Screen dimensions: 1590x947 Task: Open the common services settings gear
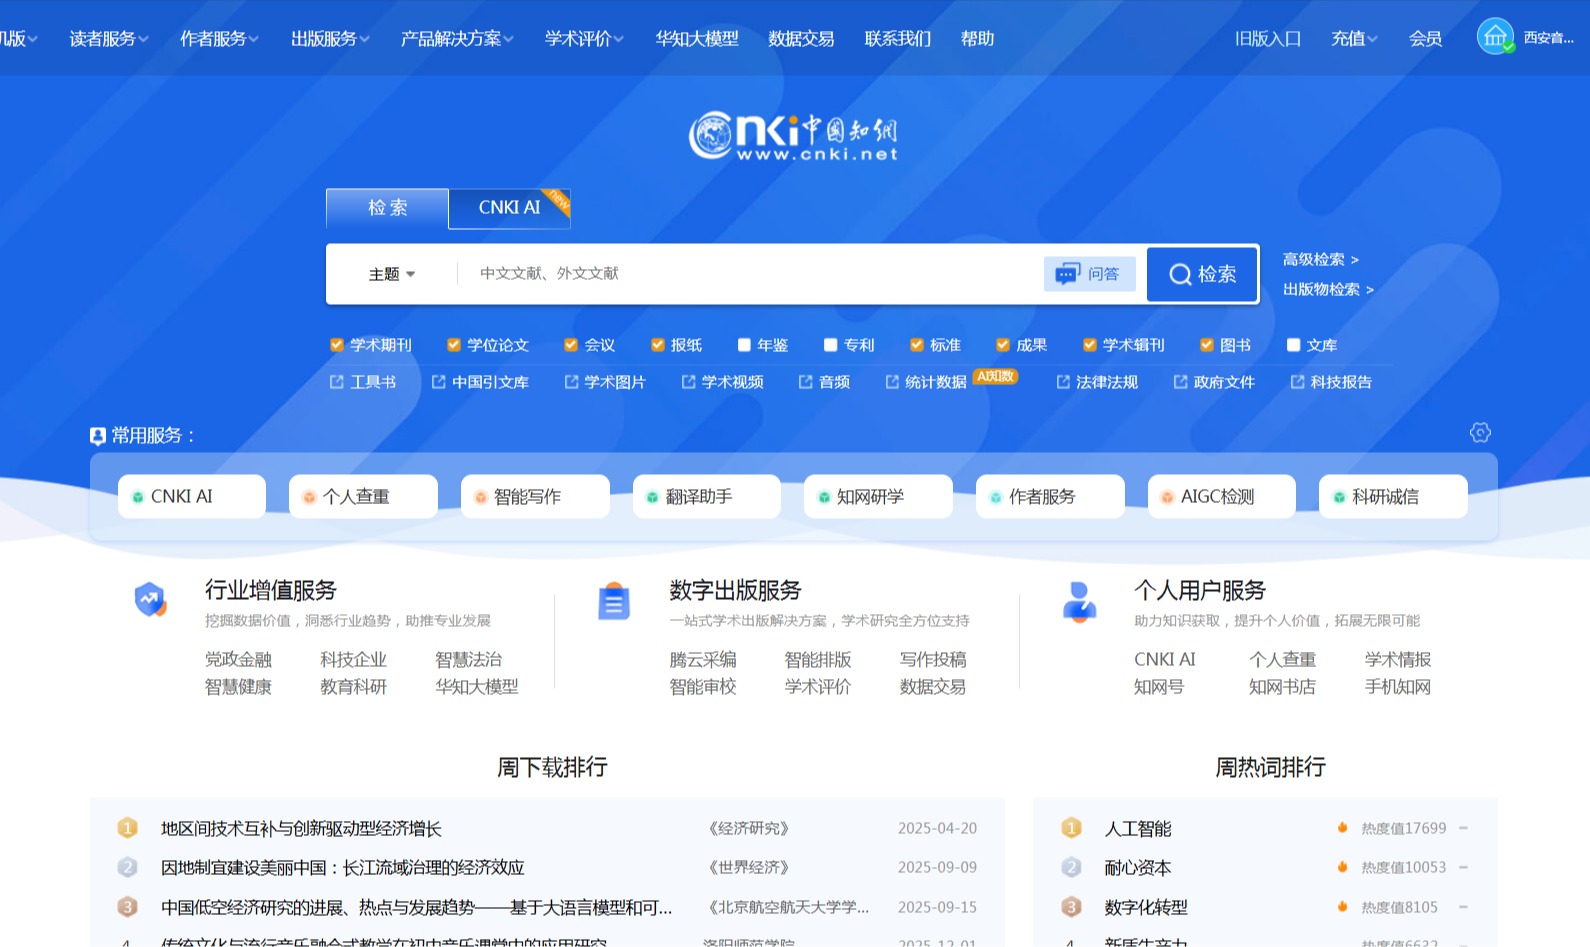[1480, 432]
